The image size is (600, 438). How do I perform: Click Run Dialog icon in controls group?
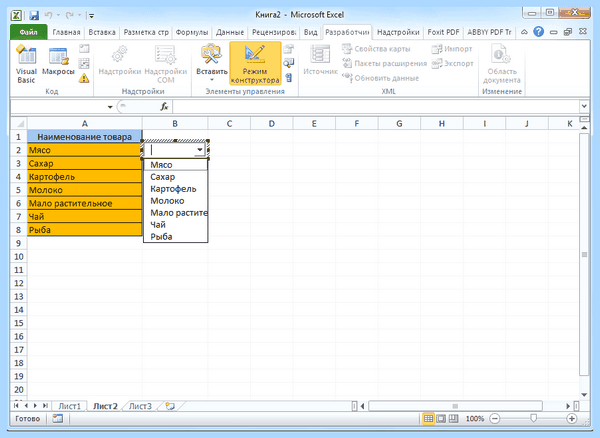[289, 78]
